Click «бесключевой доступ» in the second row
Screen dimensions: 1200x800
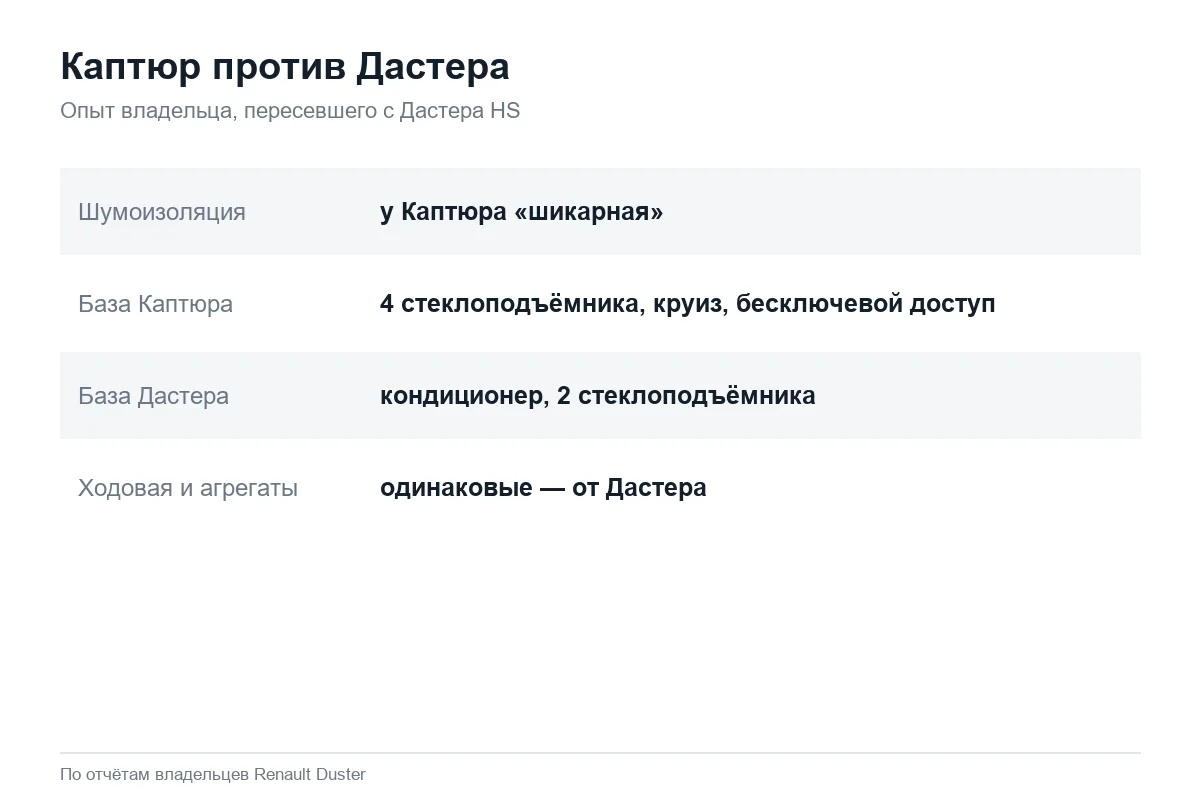[x=866, y=304]
